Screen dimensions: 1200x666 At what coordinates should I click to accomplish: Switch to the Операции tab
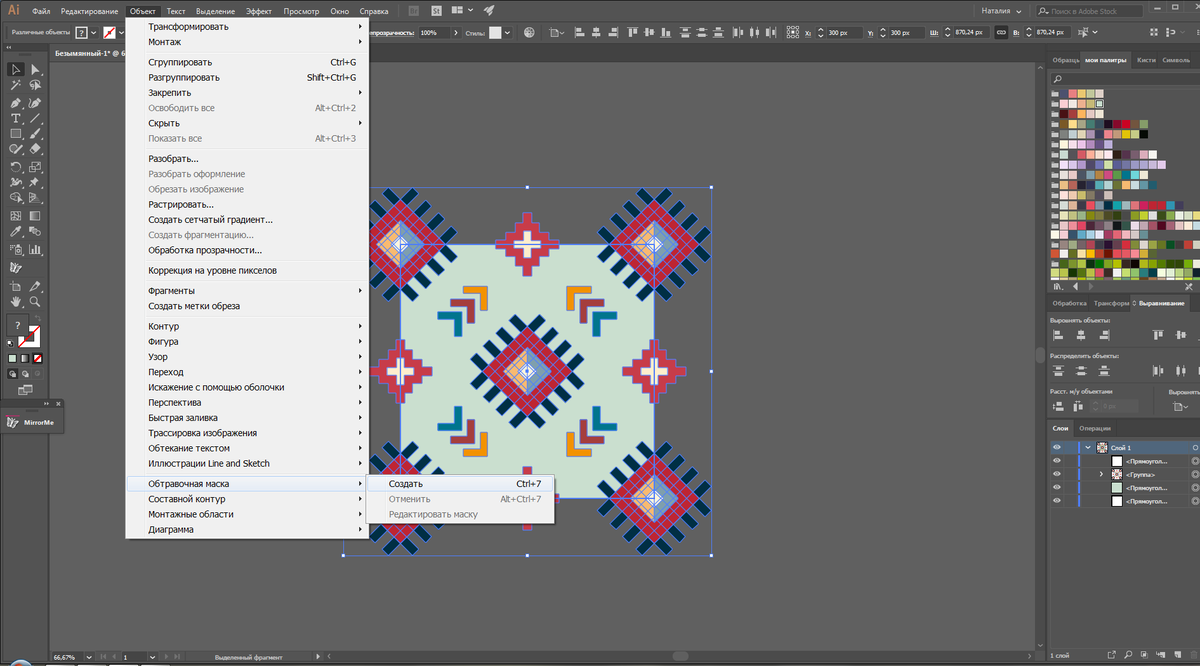pos(1094,428)
